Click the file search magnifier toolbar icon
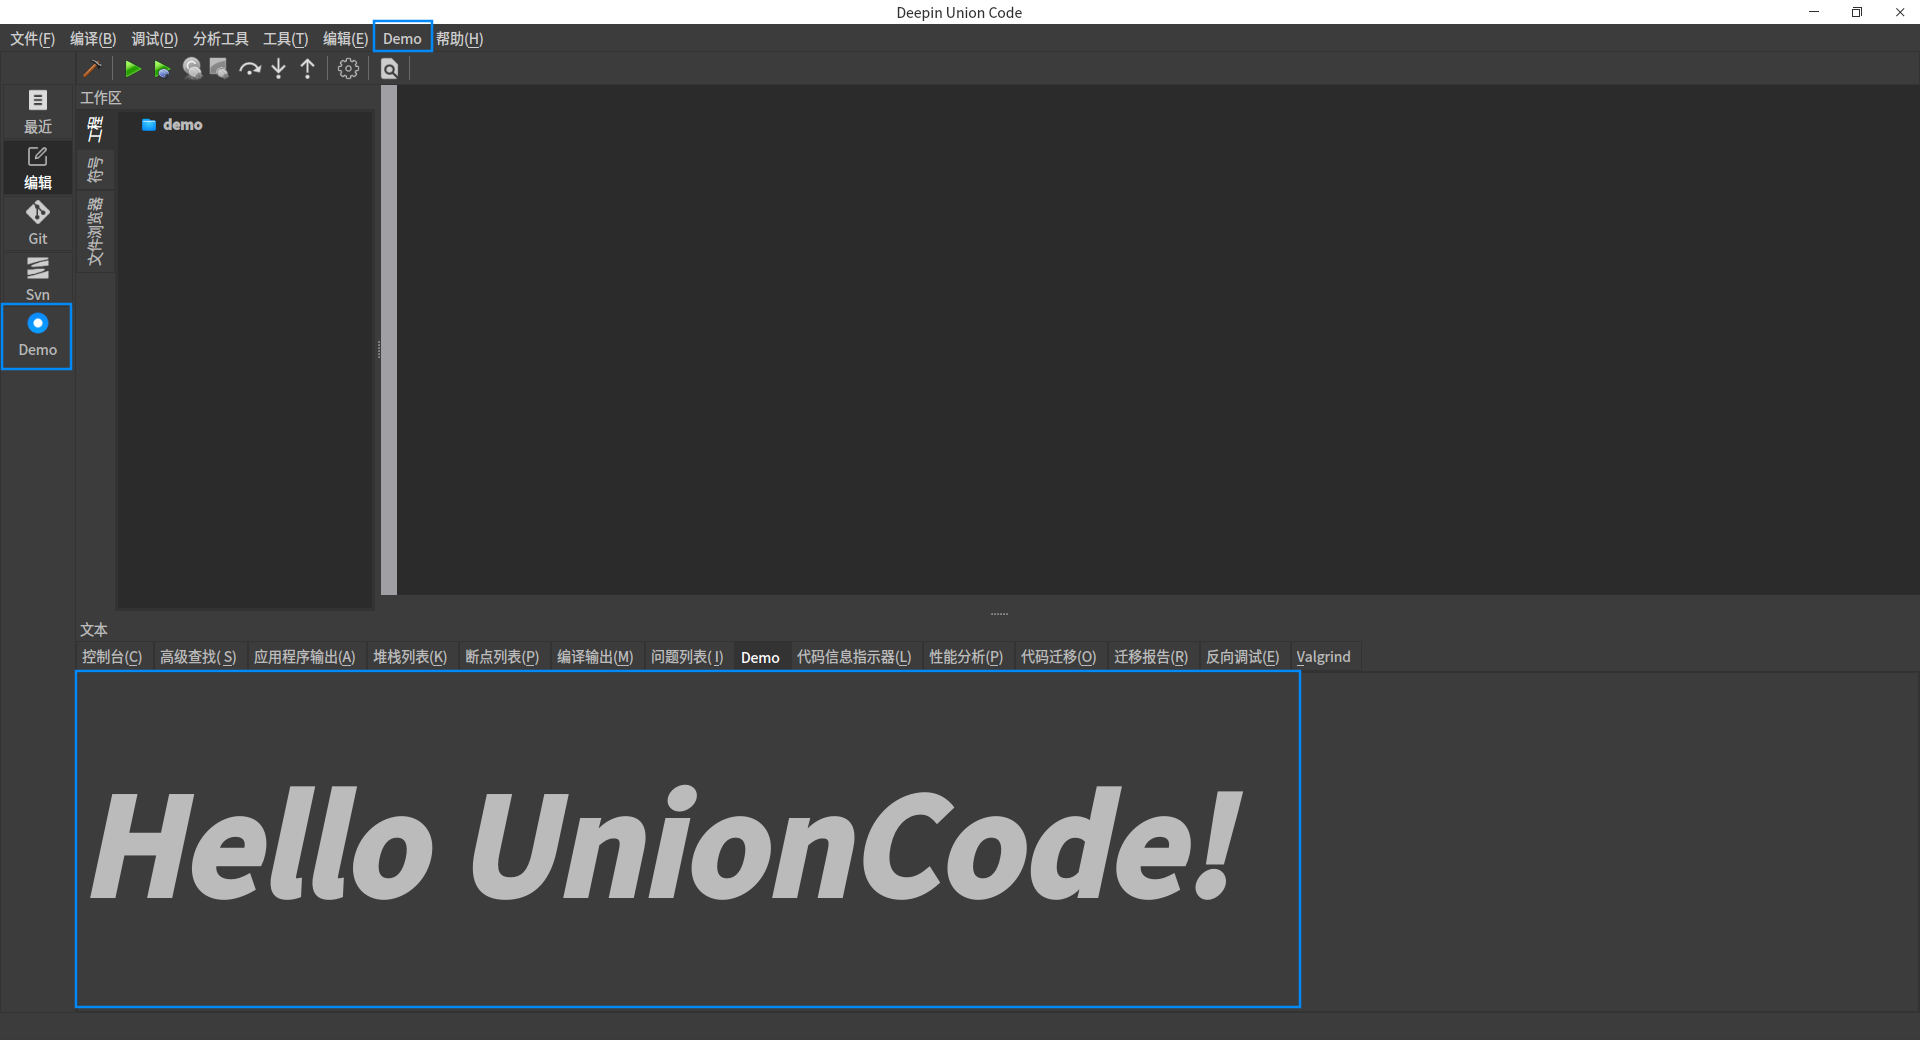This screenshot has width=1920, height=1040. 390,68
